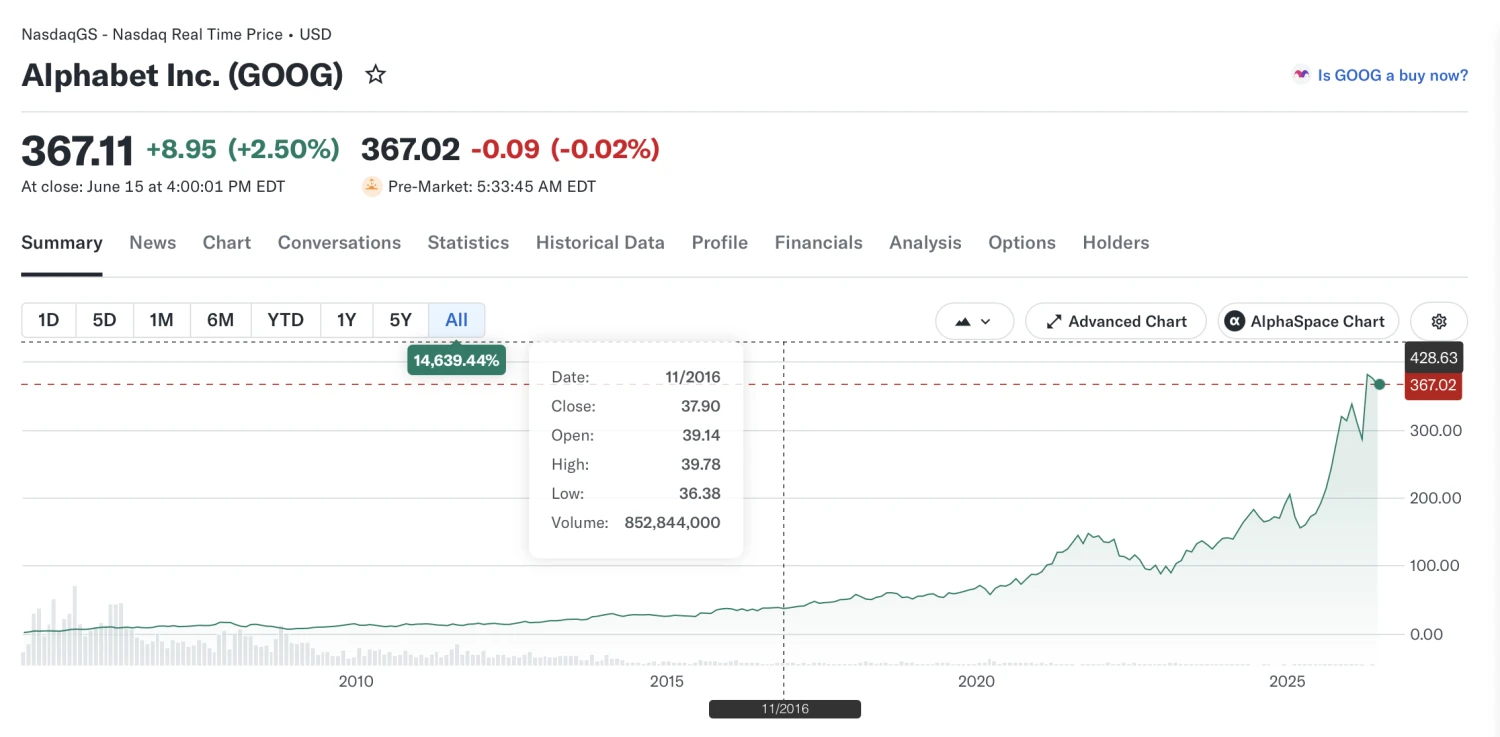Image resolution: width=1500 pixels, height=737 pixels.
Task: Select the 6M time range
Action: [x=220, y=320]
